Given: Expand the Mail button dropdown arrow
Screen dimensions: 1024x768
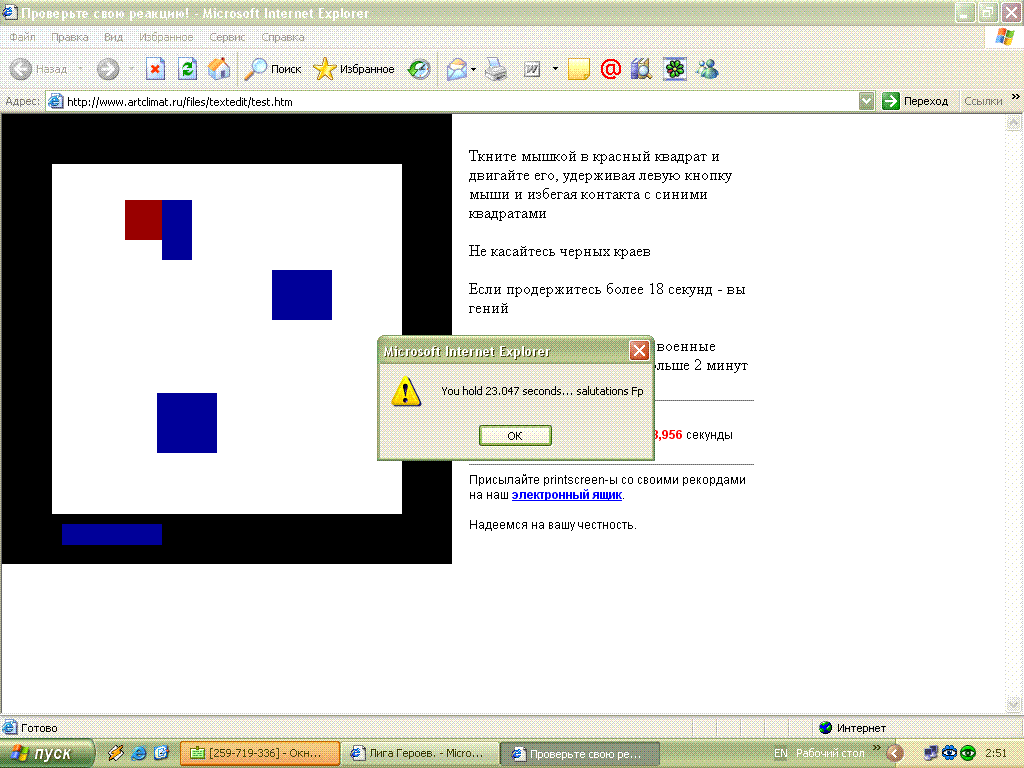Looking at the screenshot, I should pyautogui.click(x=473, y=69).
